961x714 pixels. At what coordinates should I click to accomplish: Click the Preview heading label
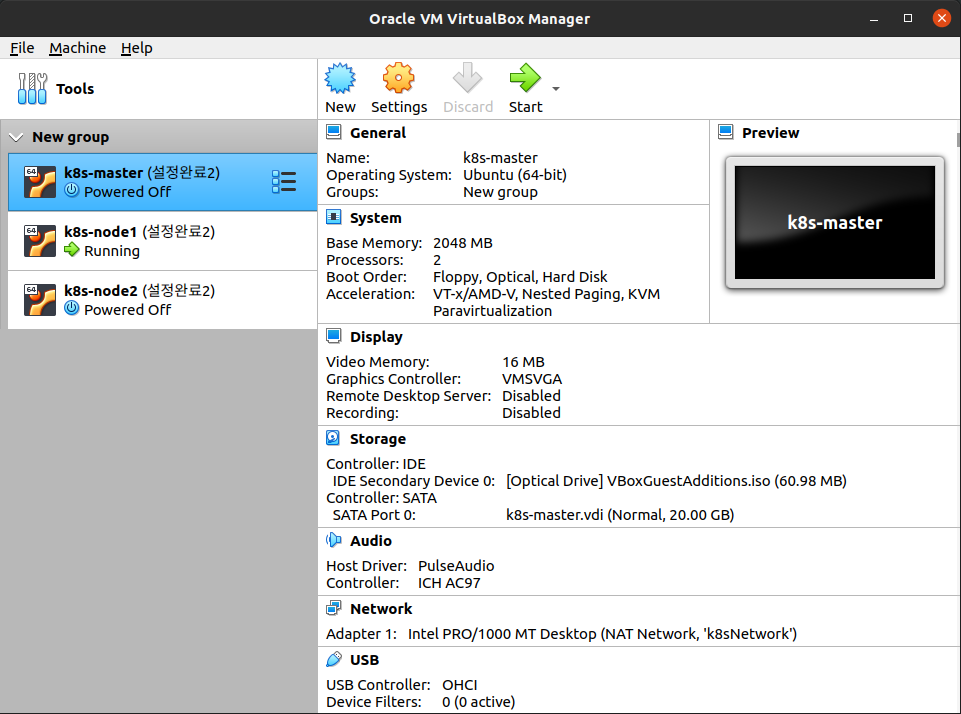[770, 133]
